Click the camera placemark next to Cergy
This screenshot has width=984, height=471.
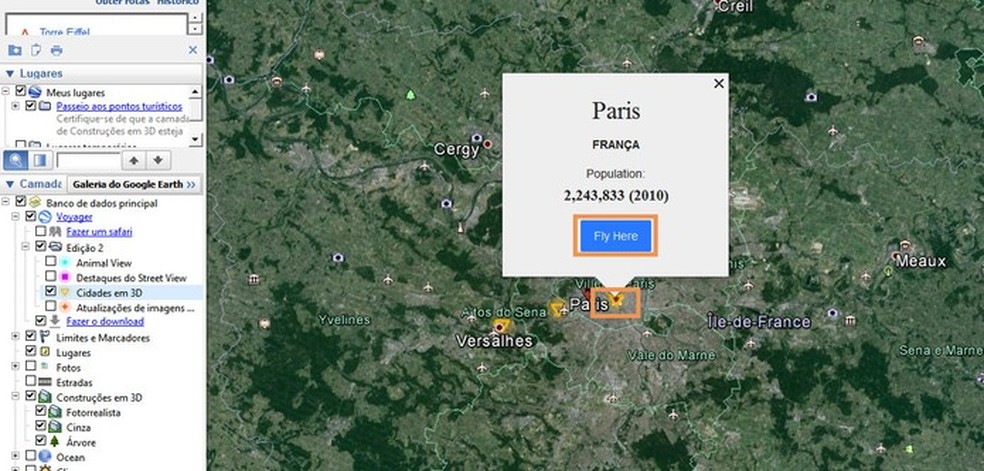(x=477, y=138)
